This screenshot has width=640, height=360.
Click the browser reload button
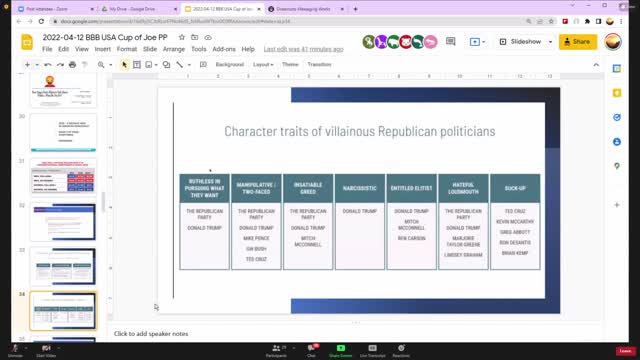point(41,21)
